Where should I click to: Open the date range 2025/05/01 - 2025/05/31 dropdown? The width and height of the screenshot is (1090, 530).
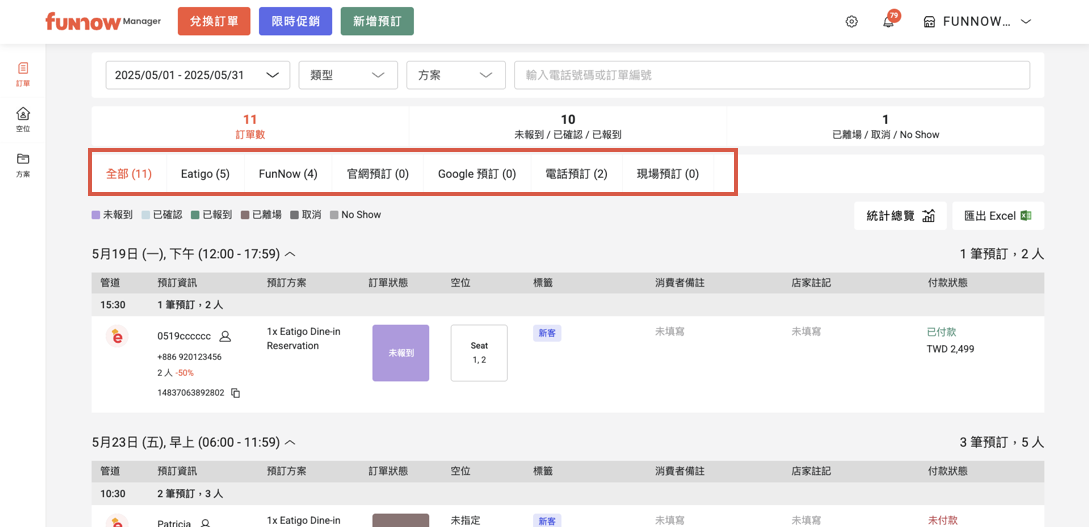tap(197, 75)
